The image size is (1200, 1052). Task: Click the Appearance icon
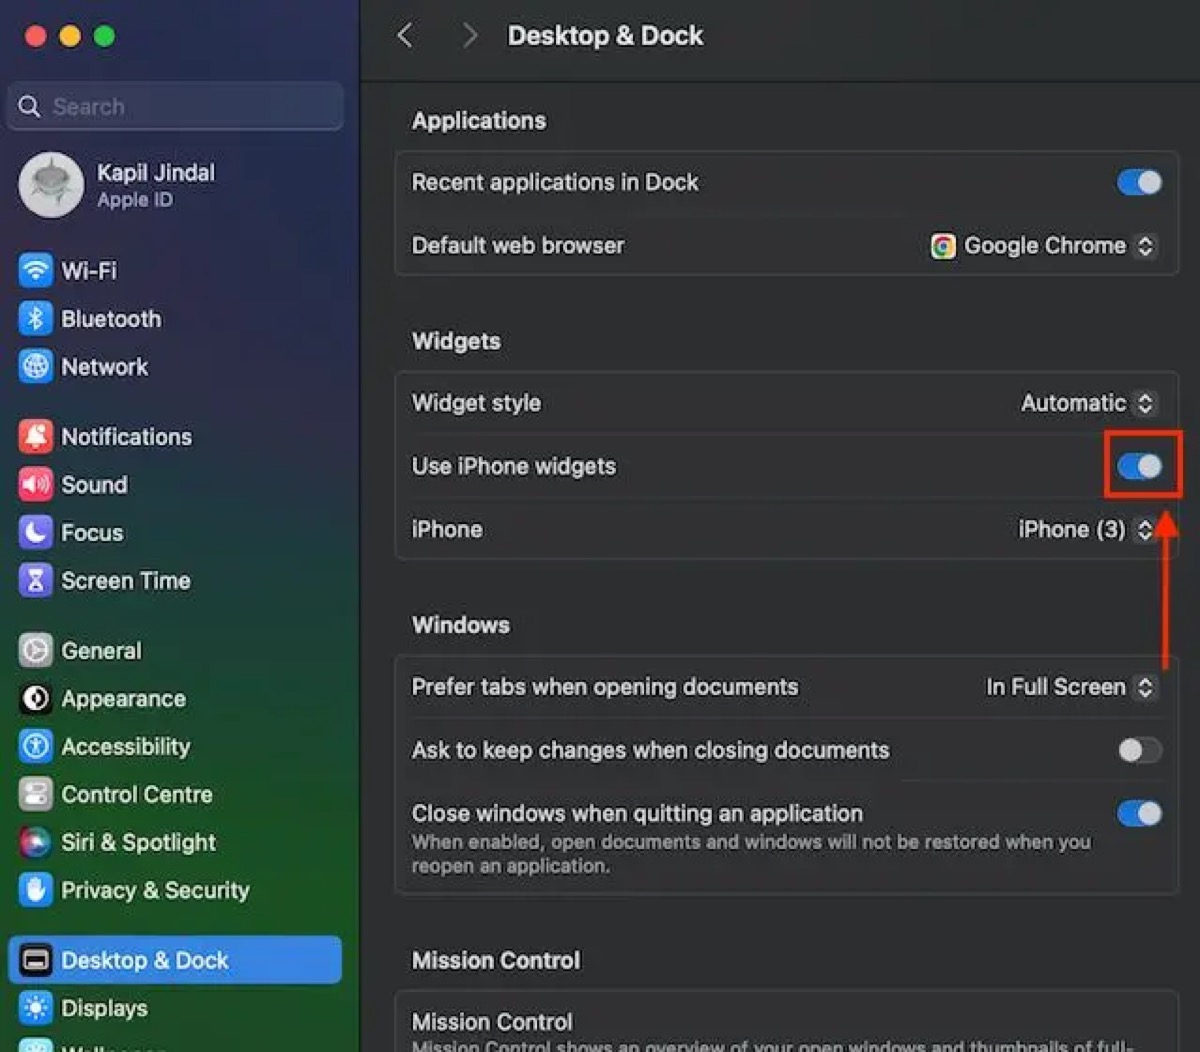(x=36, y=698)
